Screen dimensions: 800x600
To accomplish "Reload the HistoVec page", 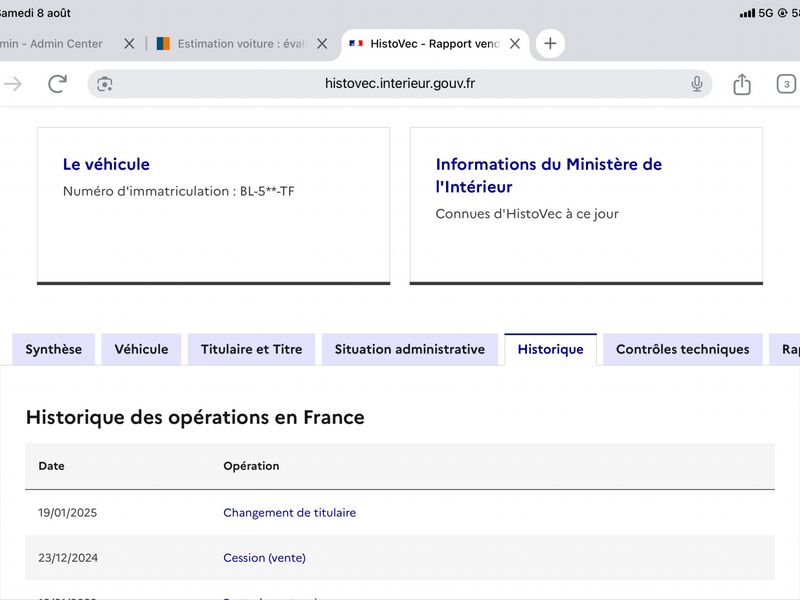I will (x=57, y=84).
